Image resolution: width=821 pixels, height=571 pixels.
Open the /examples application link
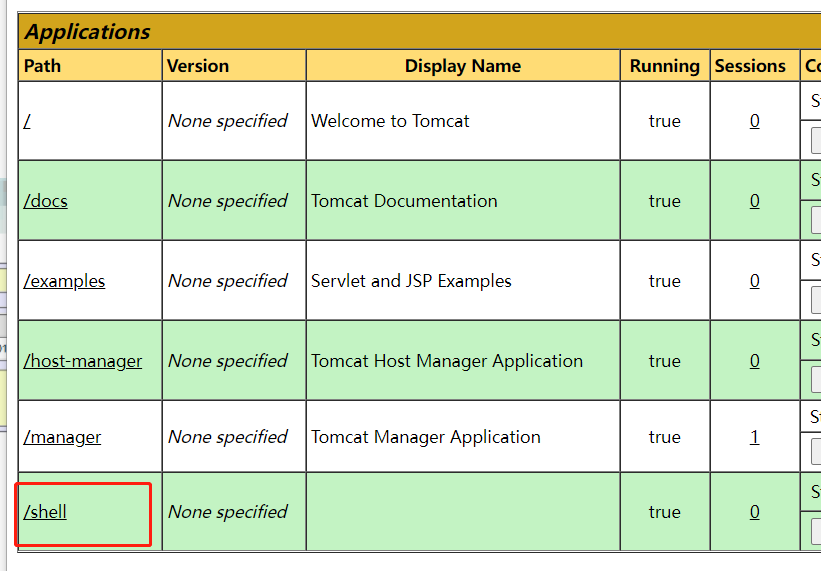click(64, 281)
